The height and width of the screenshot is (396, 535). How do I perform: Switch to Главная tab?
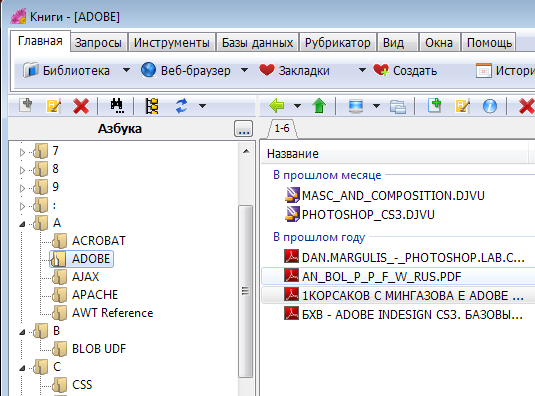tap(40, 41)
